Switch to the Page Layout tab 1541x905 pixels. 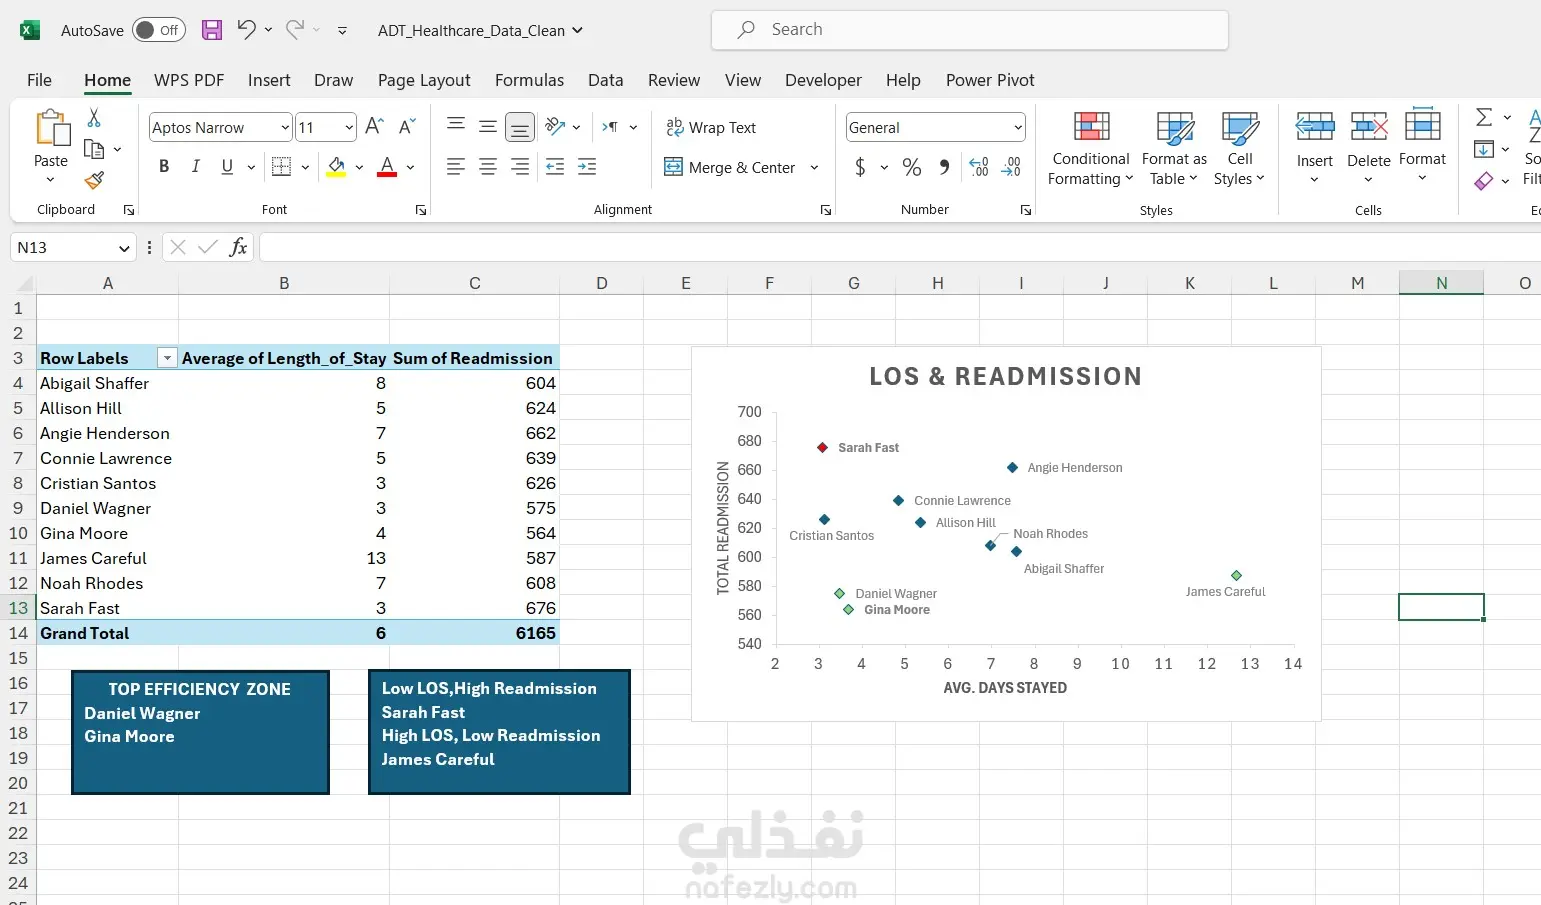pos(424,80)
